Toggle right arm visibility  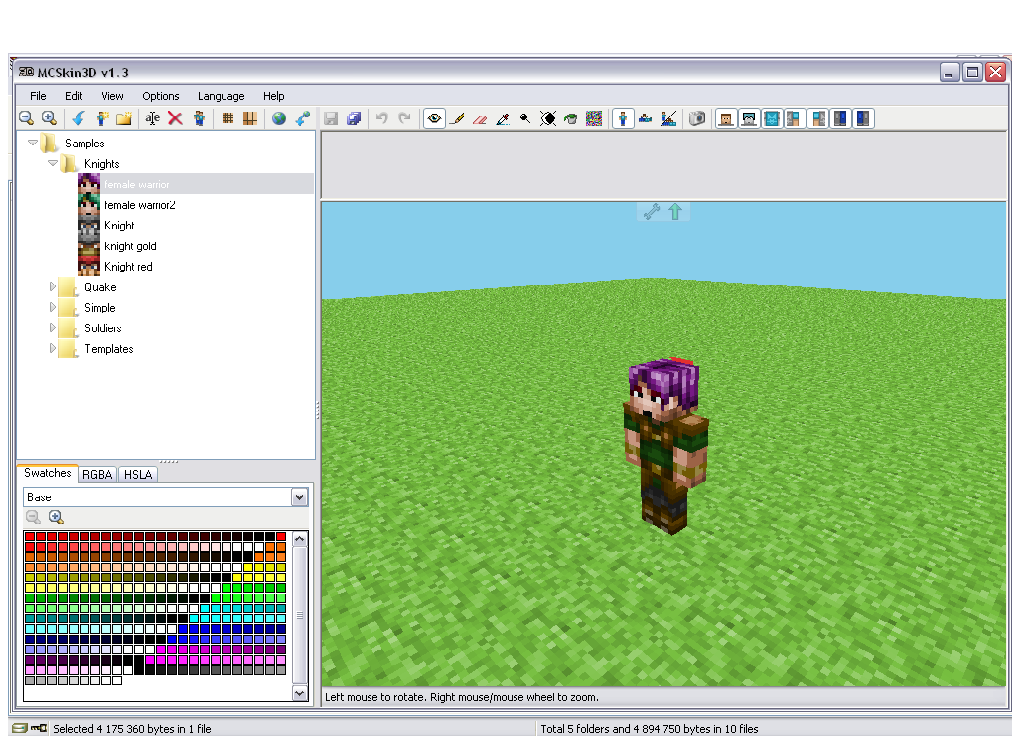tap(818, 118)
